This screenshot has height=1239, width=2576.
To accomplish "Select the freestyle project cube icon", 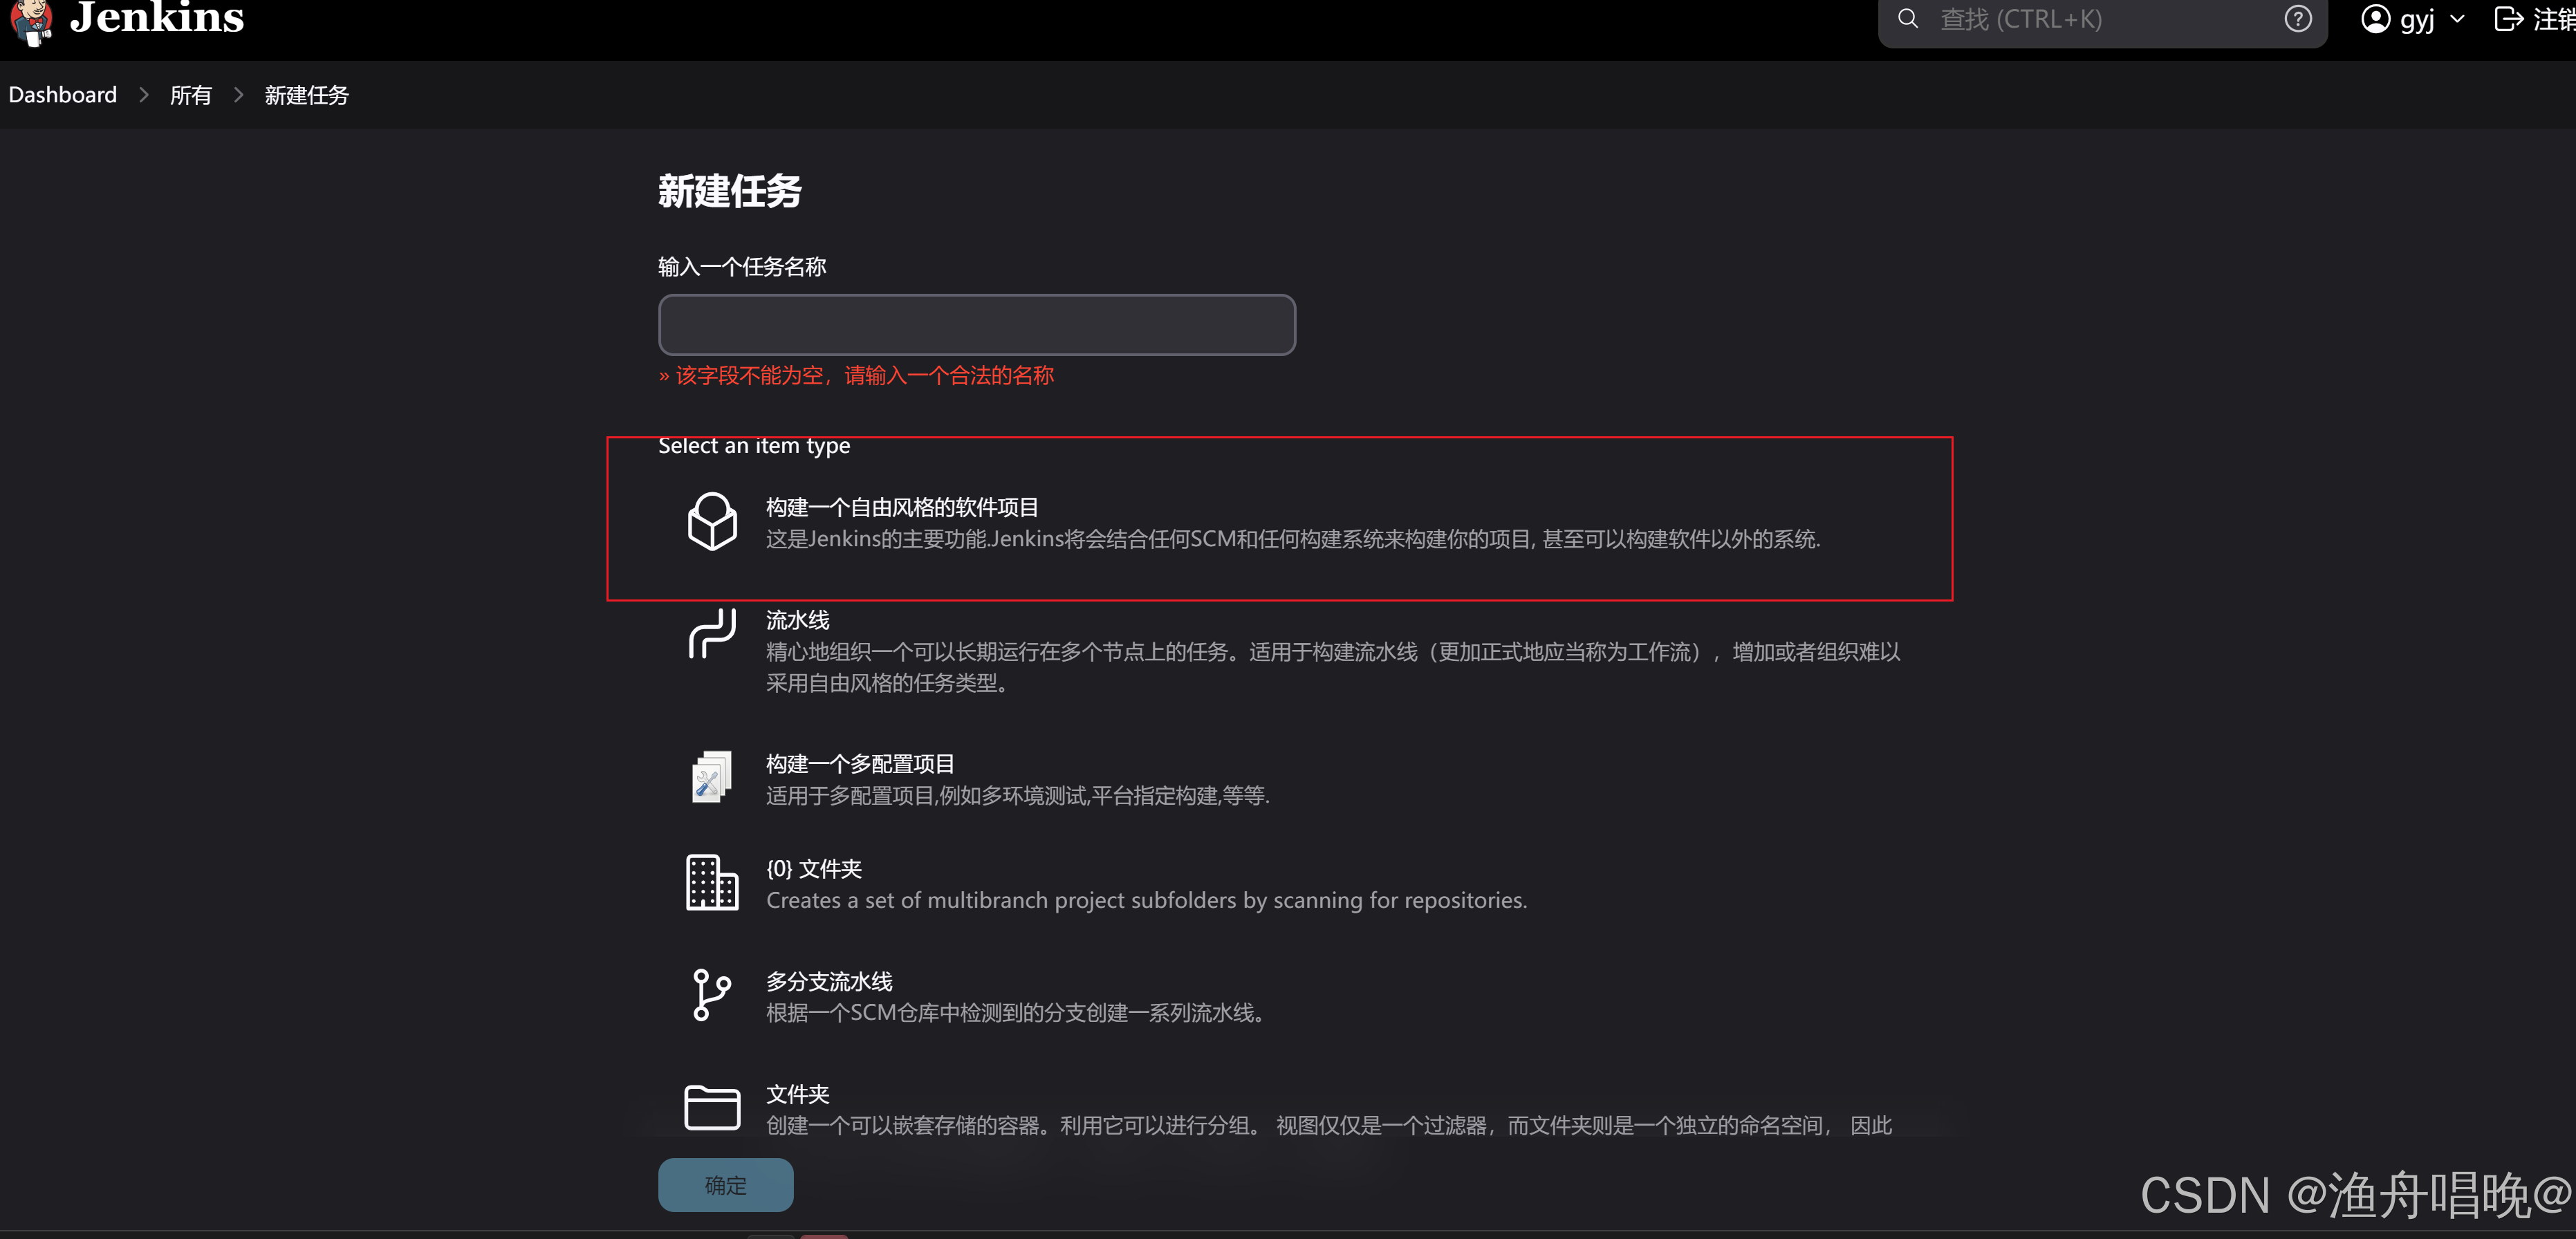I will pyautogui.click(x=712, y=522).
